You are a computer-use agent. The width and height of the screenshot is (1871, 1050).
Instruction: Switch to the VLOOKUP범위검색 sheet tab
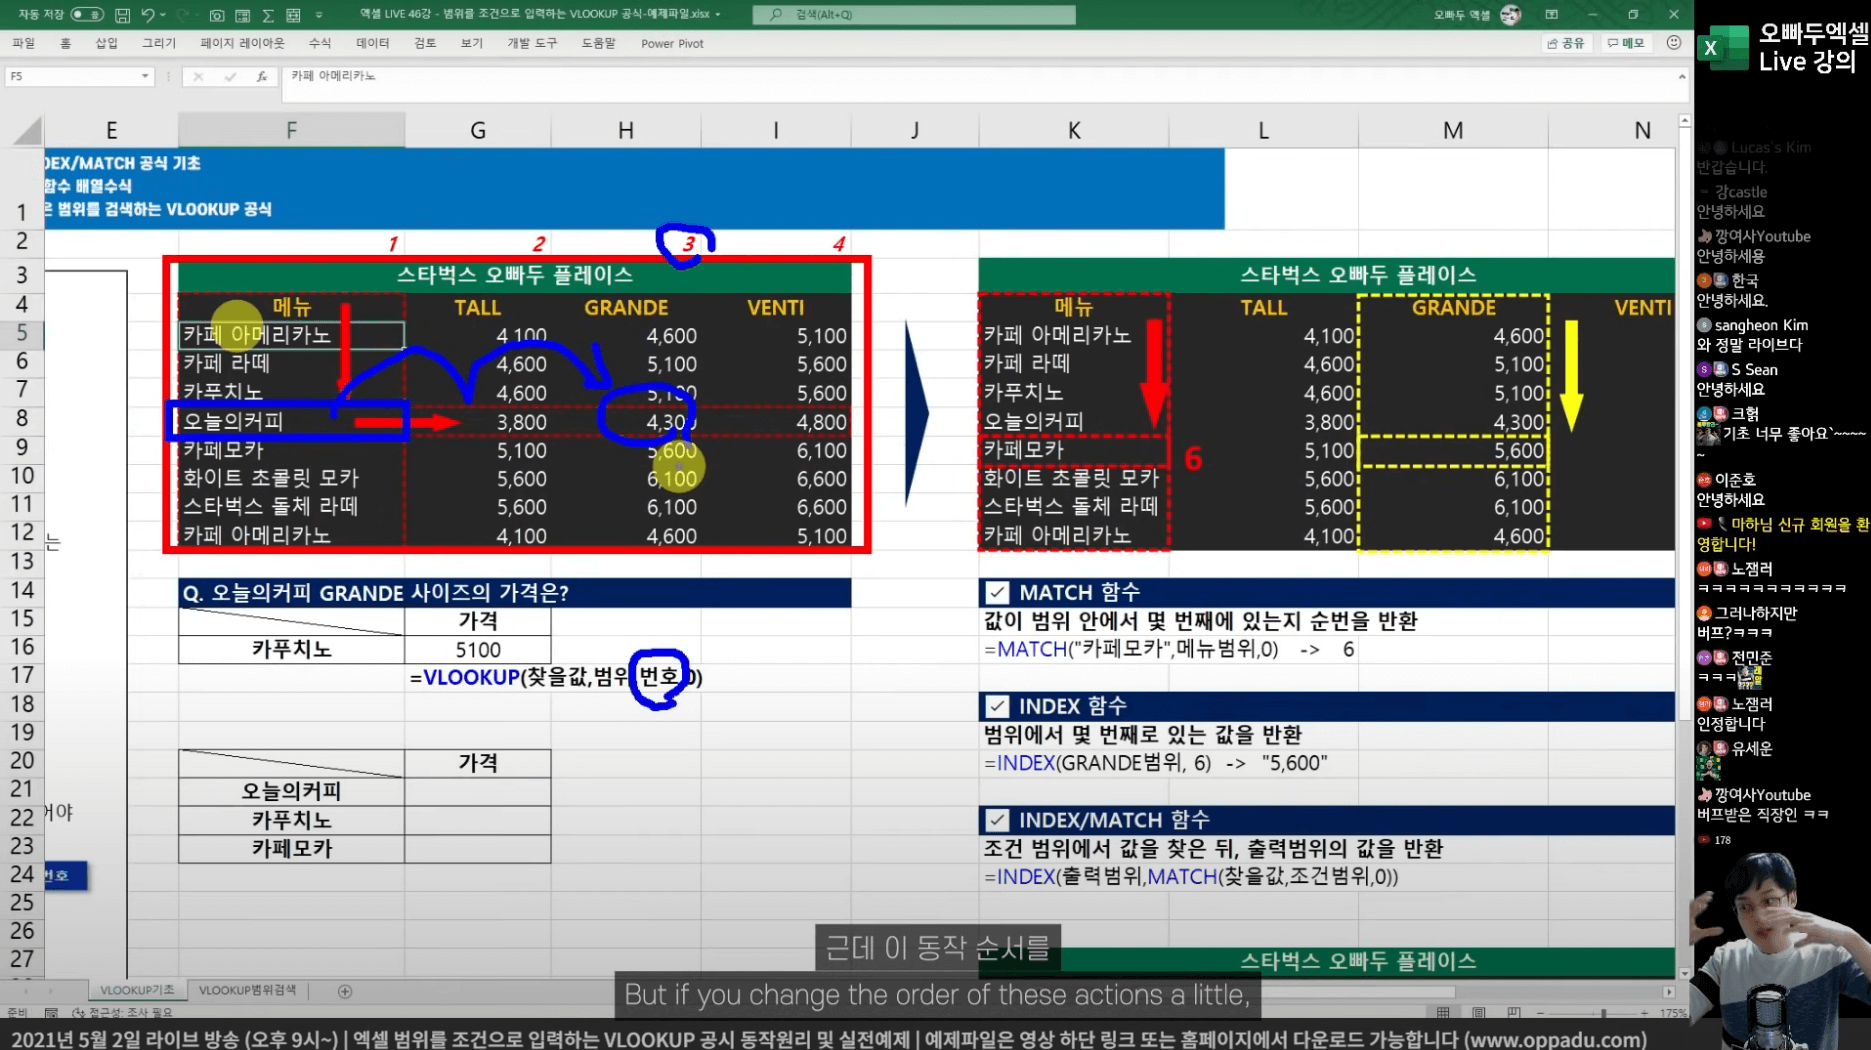pos(247,990)
